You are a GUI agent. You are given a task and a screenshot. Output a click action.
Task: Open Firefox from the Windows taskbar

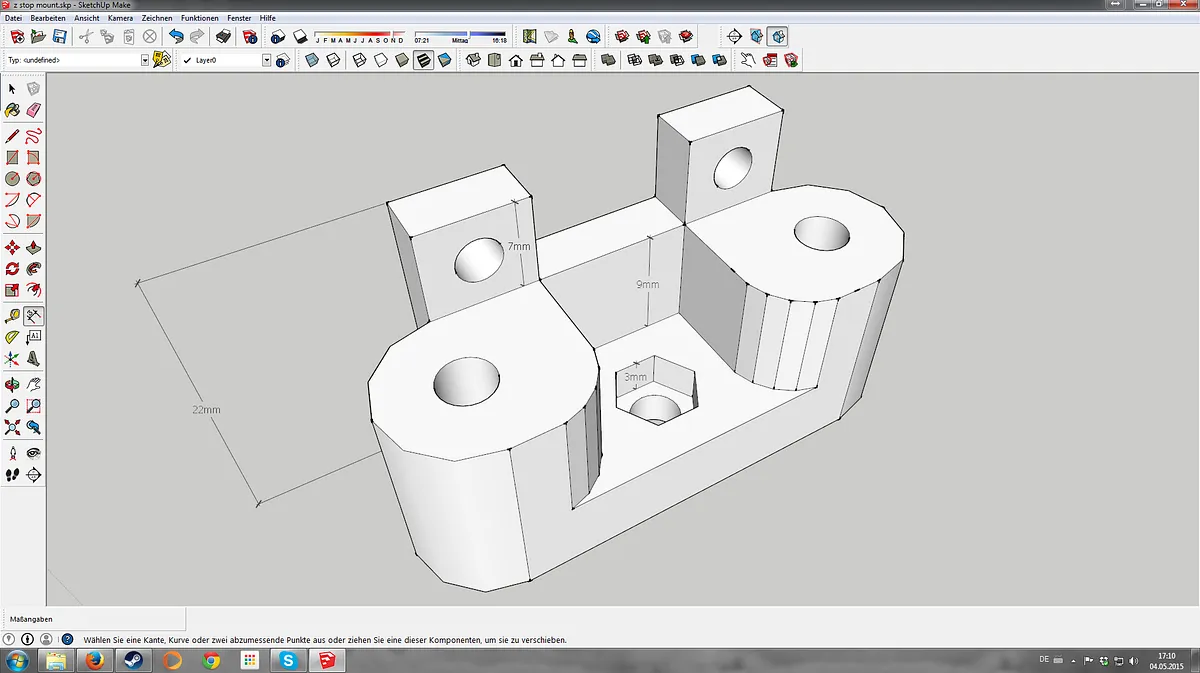(x=95, y=660)
